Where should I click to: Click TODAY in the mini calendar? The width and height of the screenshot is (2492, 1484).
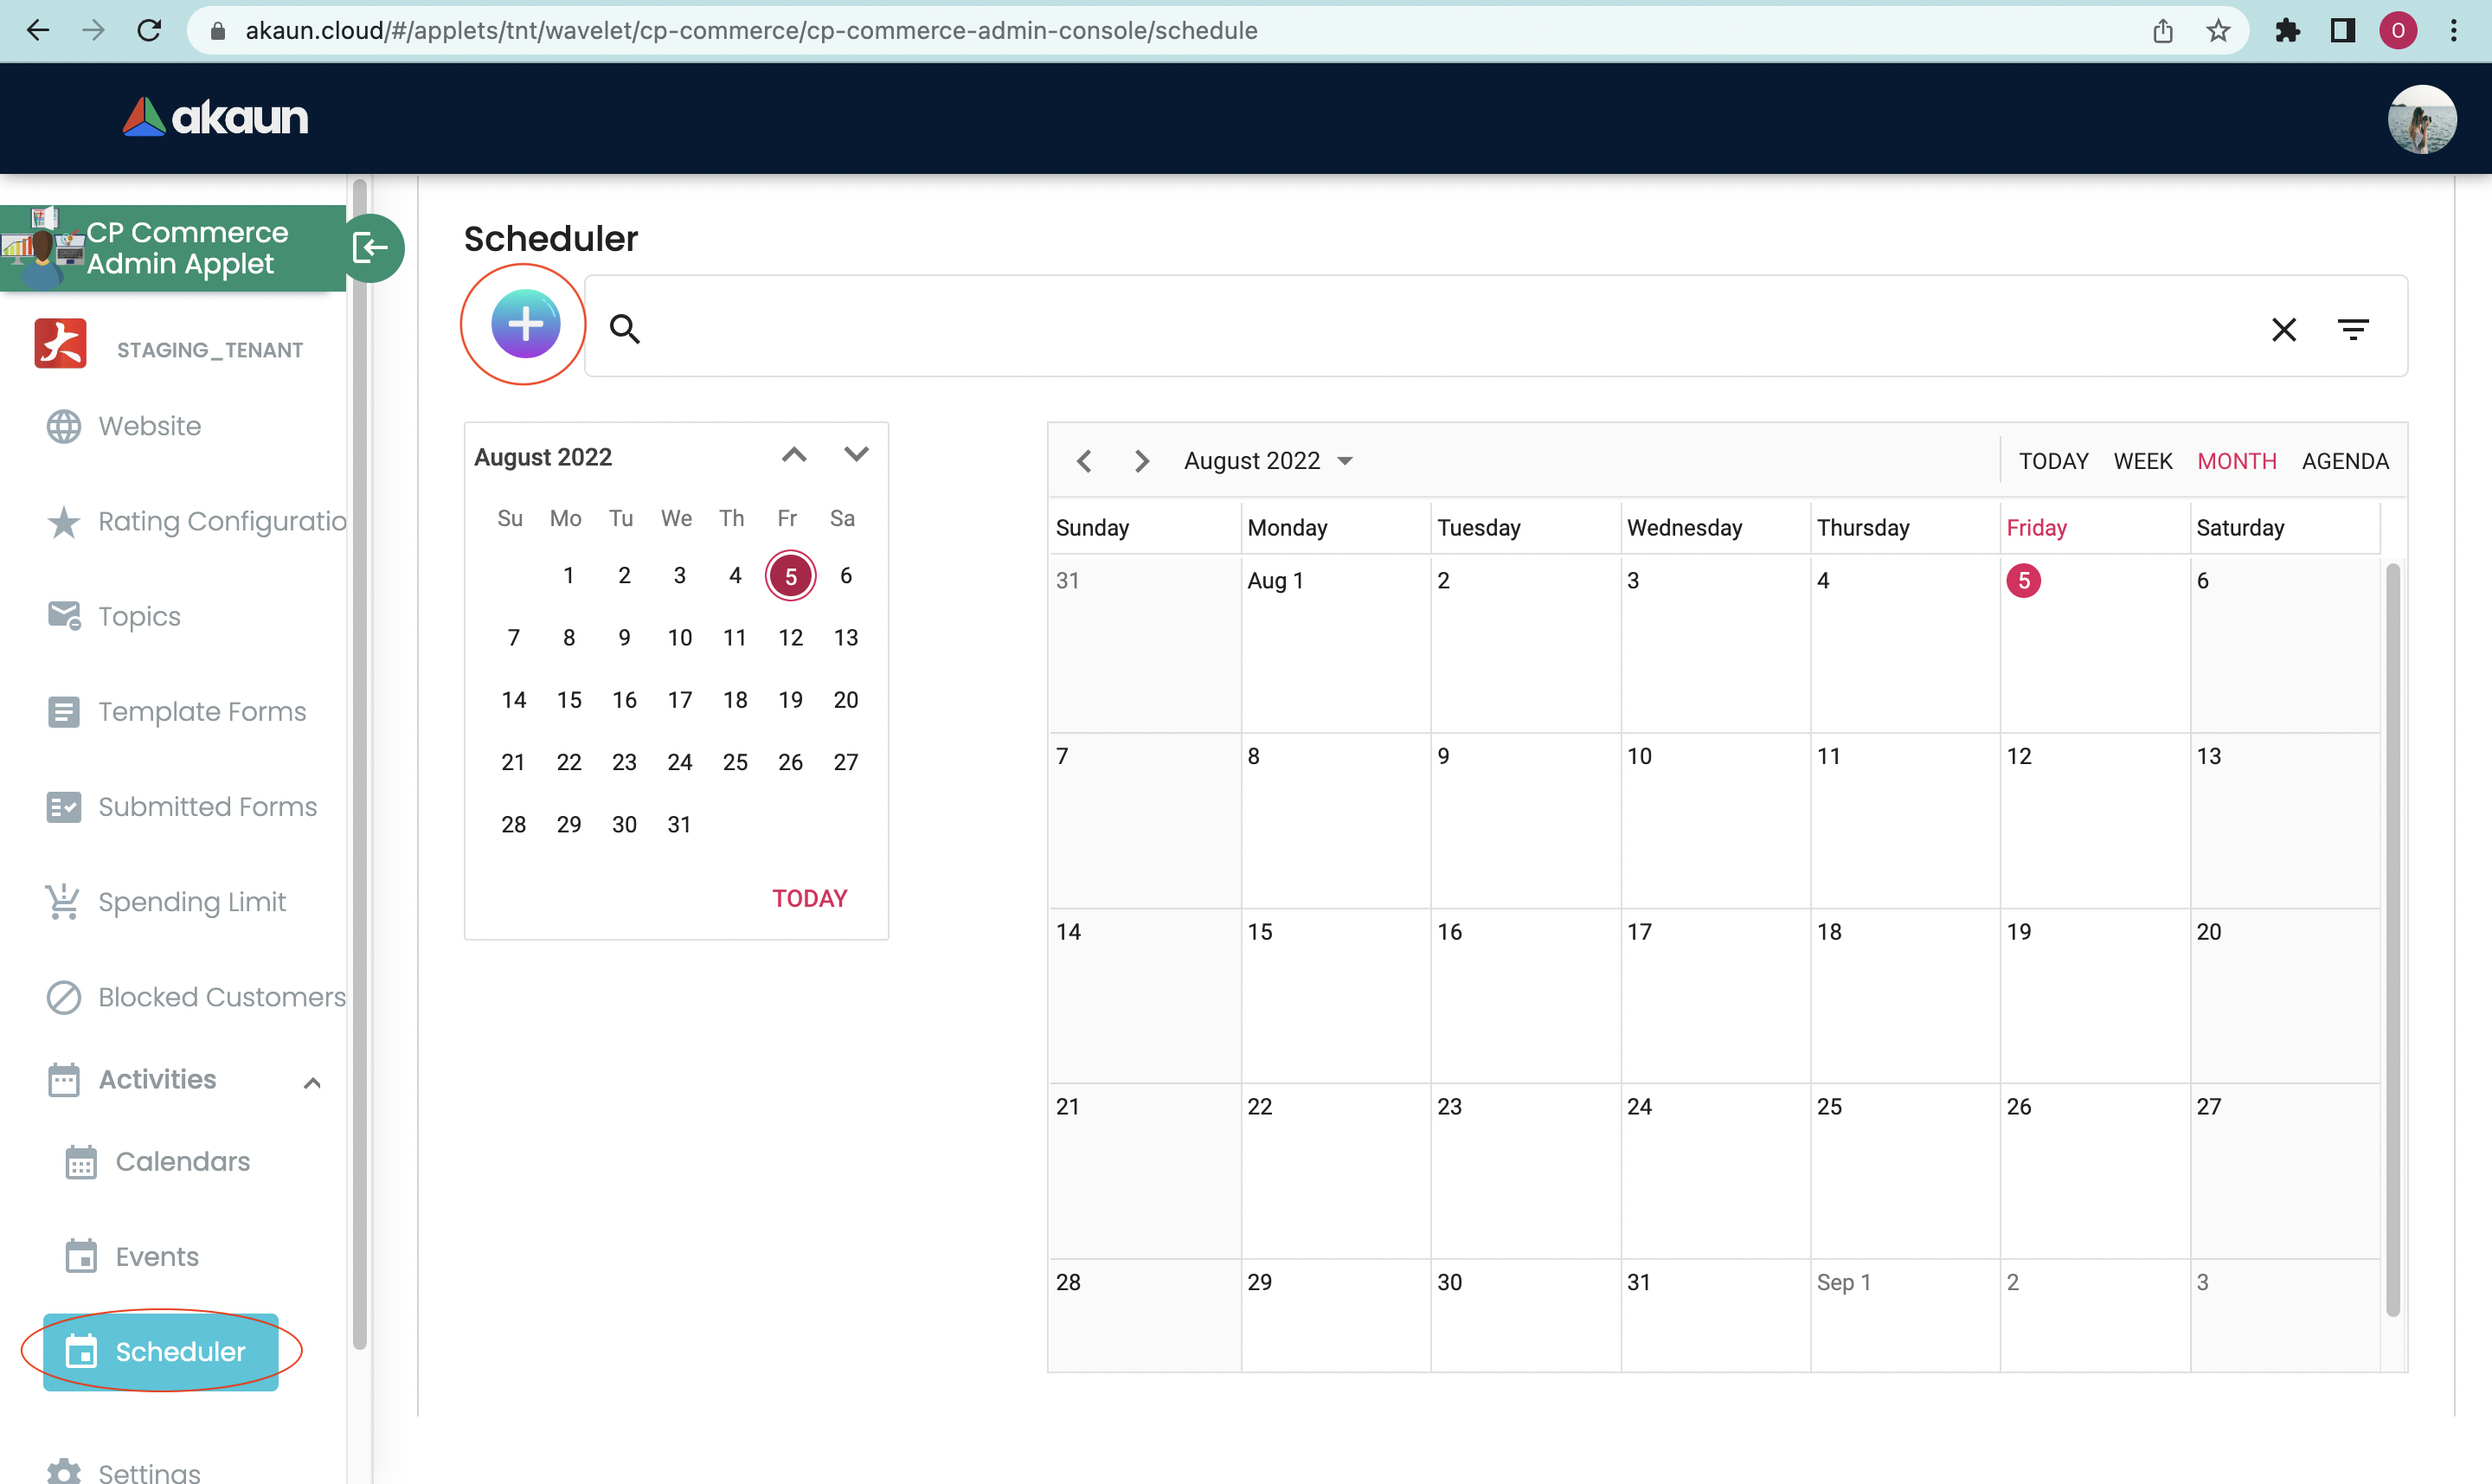[809, 898]
